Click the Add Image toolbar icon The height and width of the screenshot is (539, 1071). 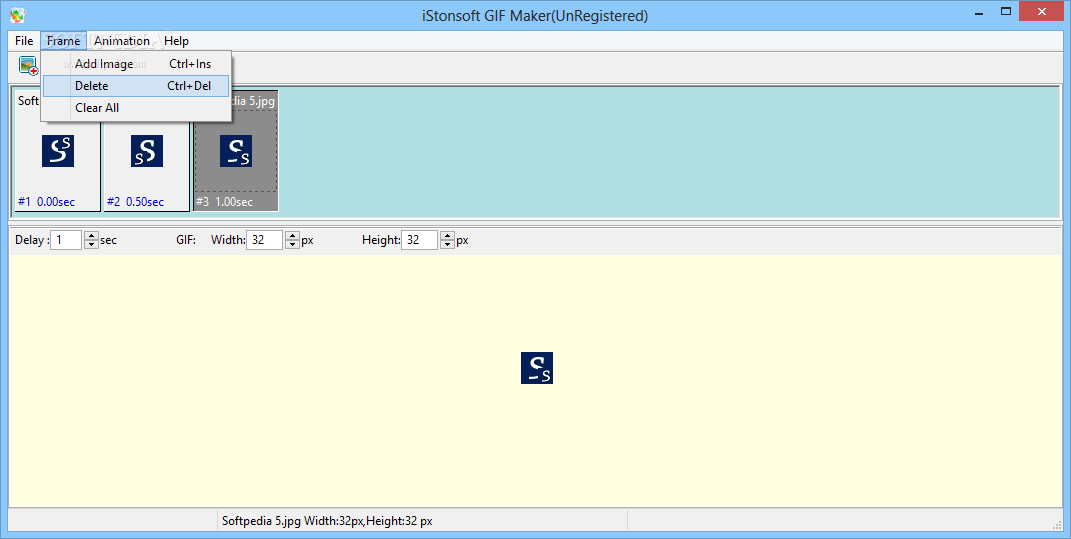tap(28, 66)
